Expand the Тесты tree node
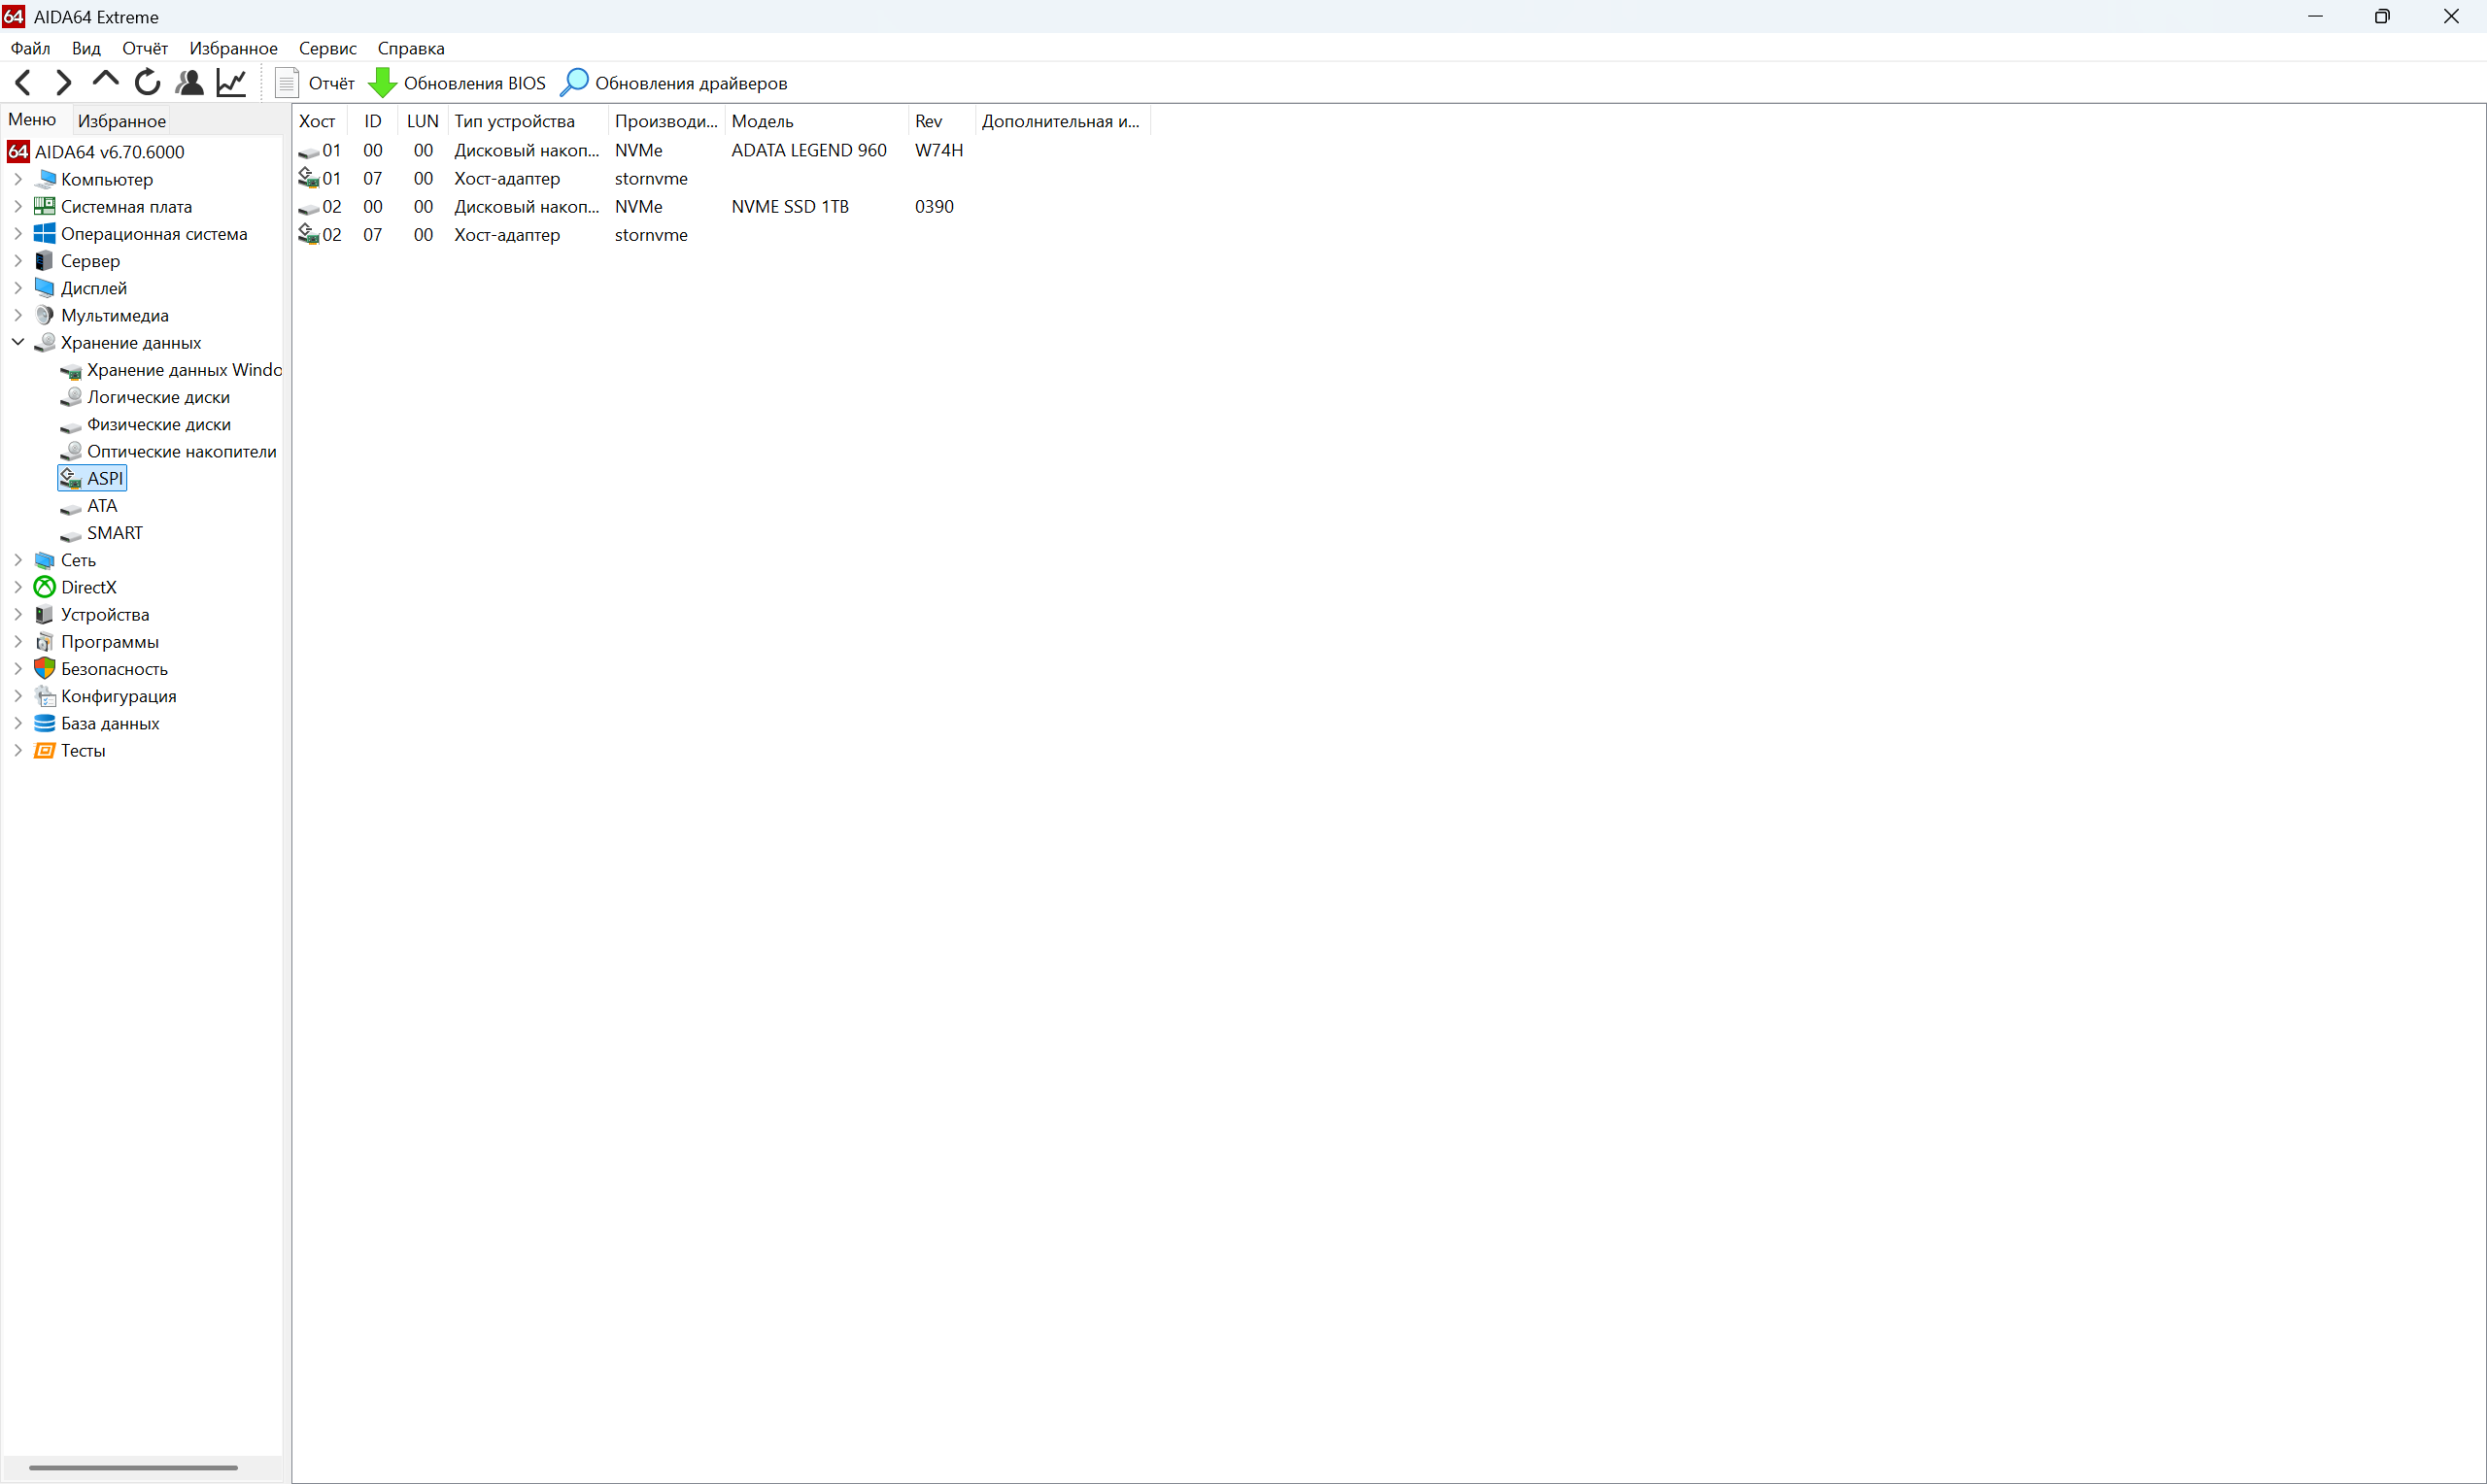 click(18, 750)
